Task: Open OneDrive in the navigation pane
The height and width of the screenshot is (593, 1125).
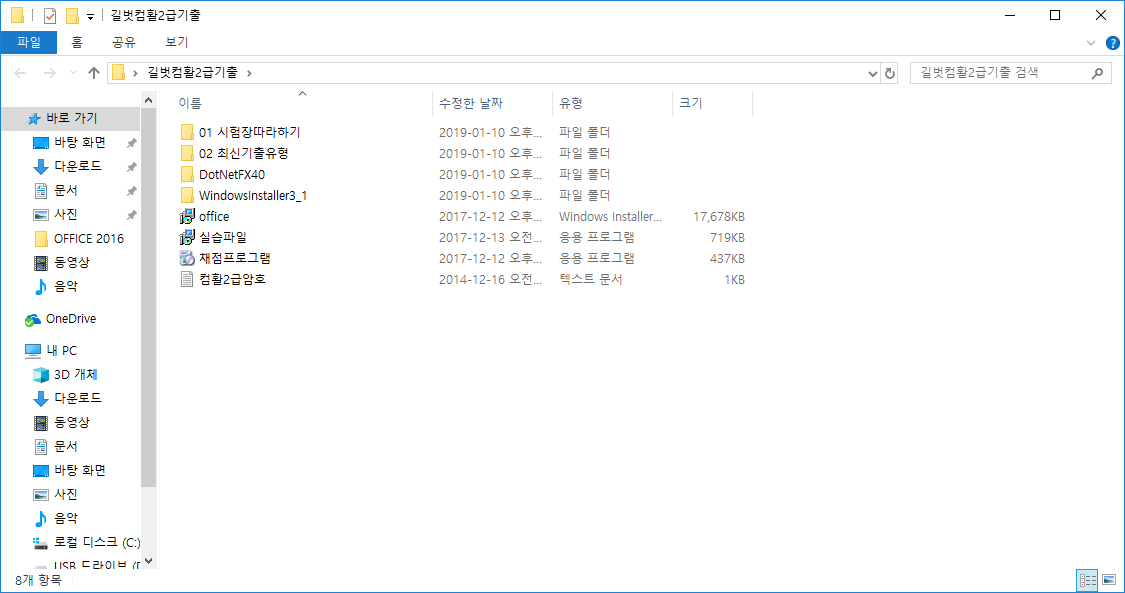Action: pos(70,319)
